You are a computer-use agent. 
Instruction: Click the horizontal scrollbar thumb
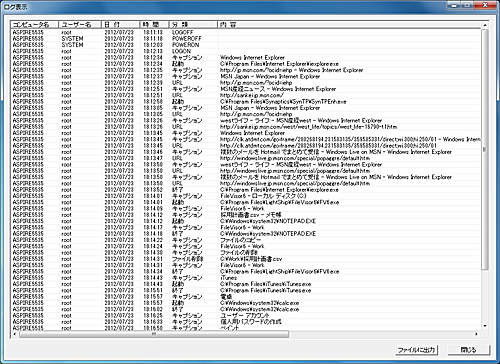point(154,334)
